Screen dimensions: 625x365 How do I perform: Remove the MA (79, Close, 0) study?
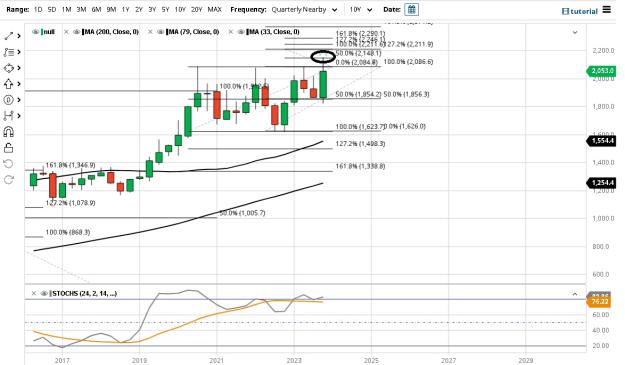coord(150,32)
